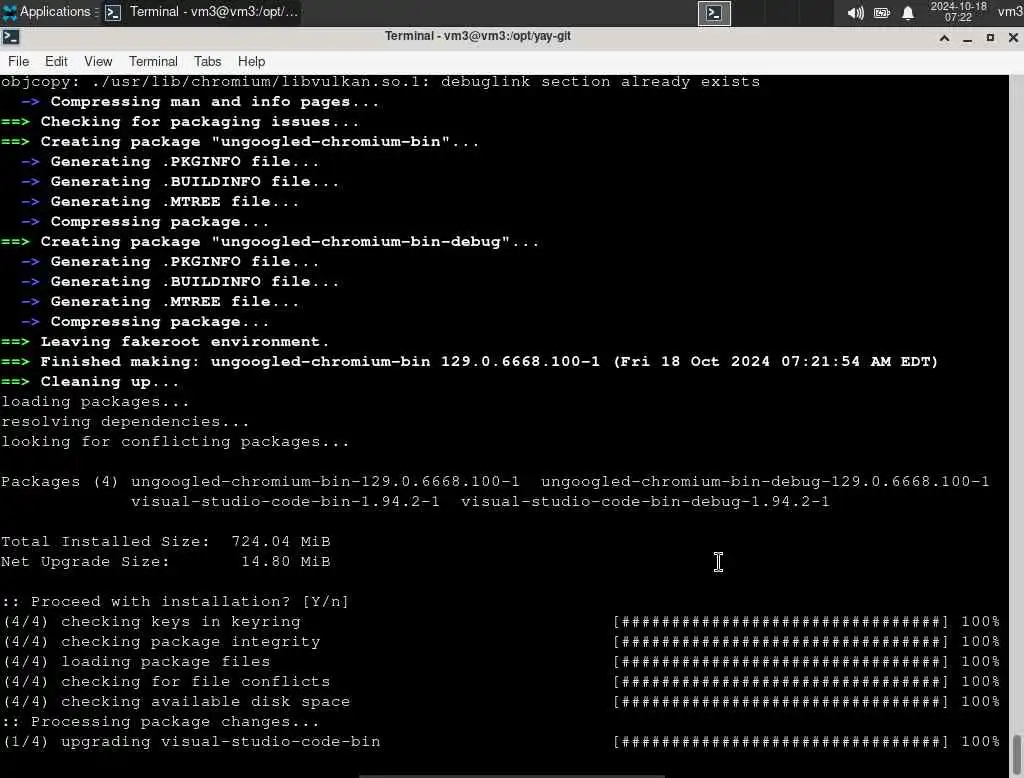Open the terminal window menu icon
The image size is (1024, 778).
pos(11,37)
